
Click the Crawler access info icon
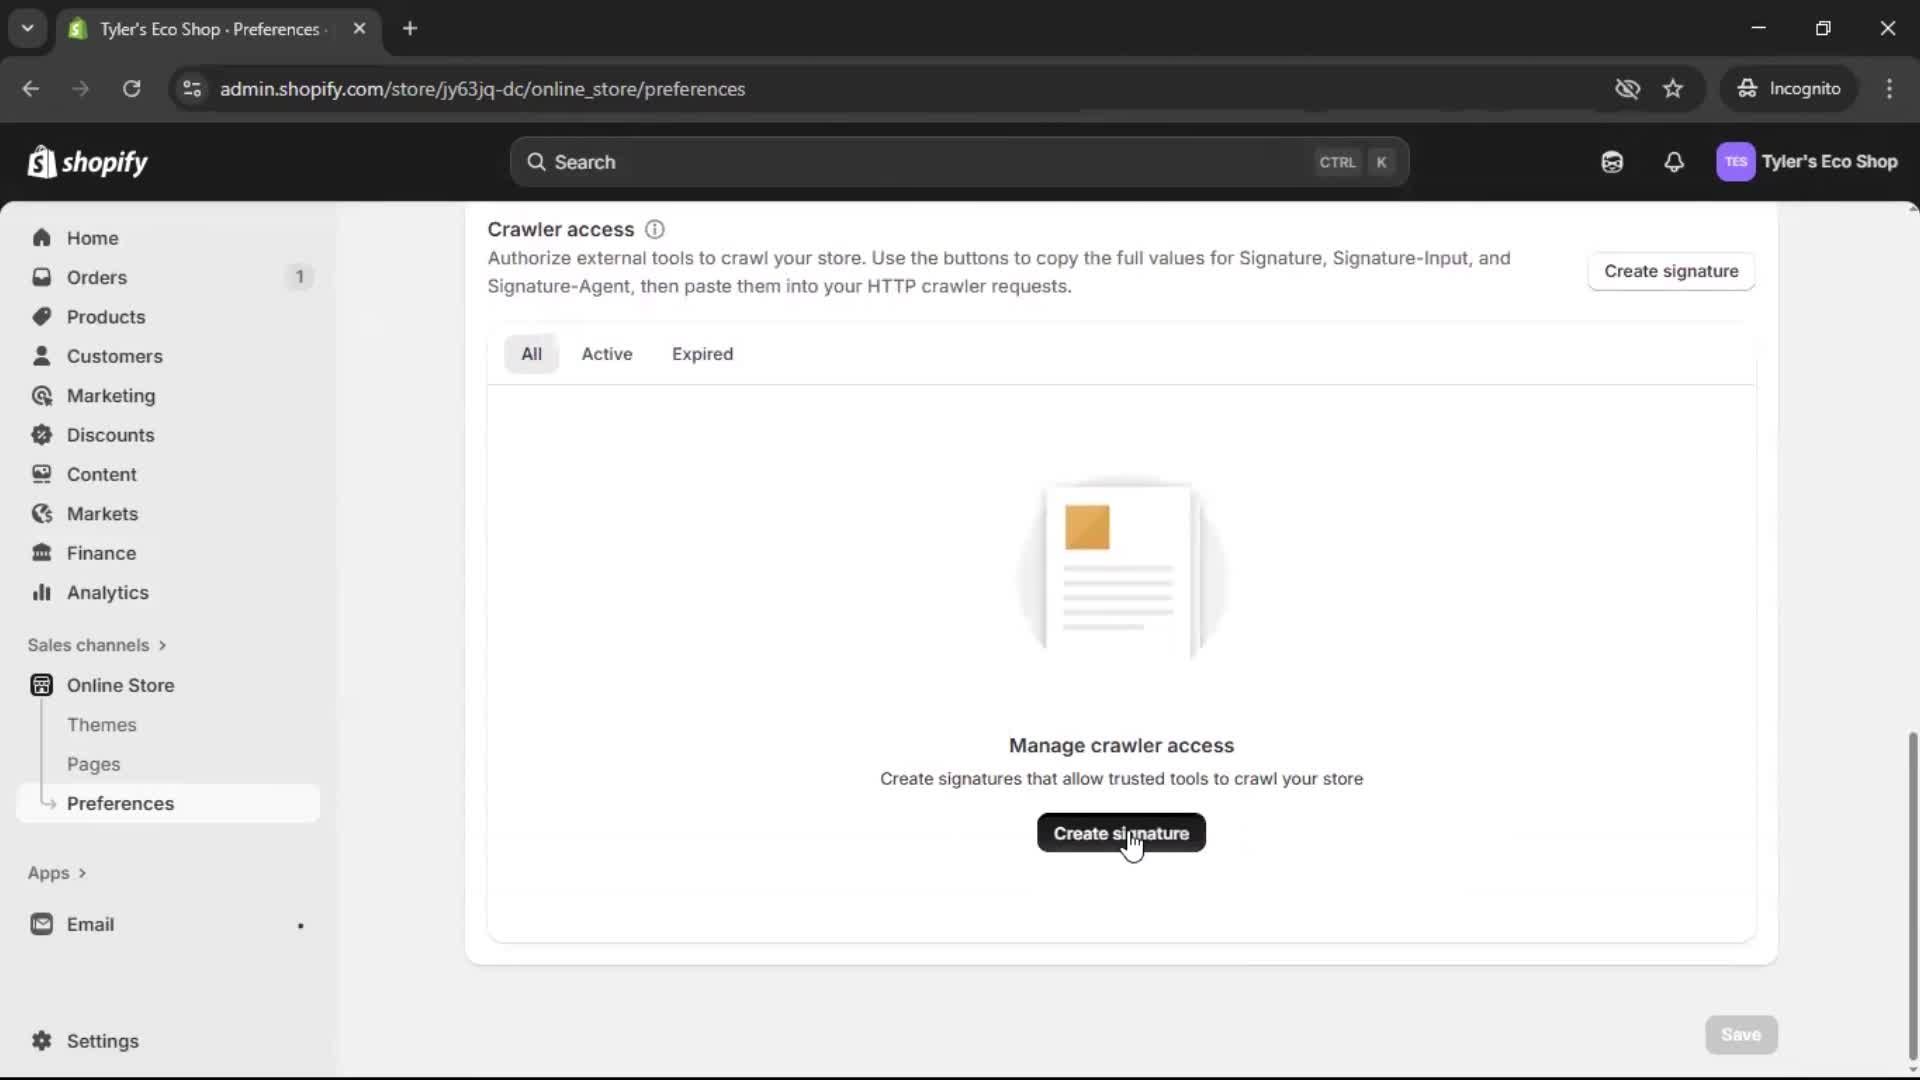(x=655, y=229)
